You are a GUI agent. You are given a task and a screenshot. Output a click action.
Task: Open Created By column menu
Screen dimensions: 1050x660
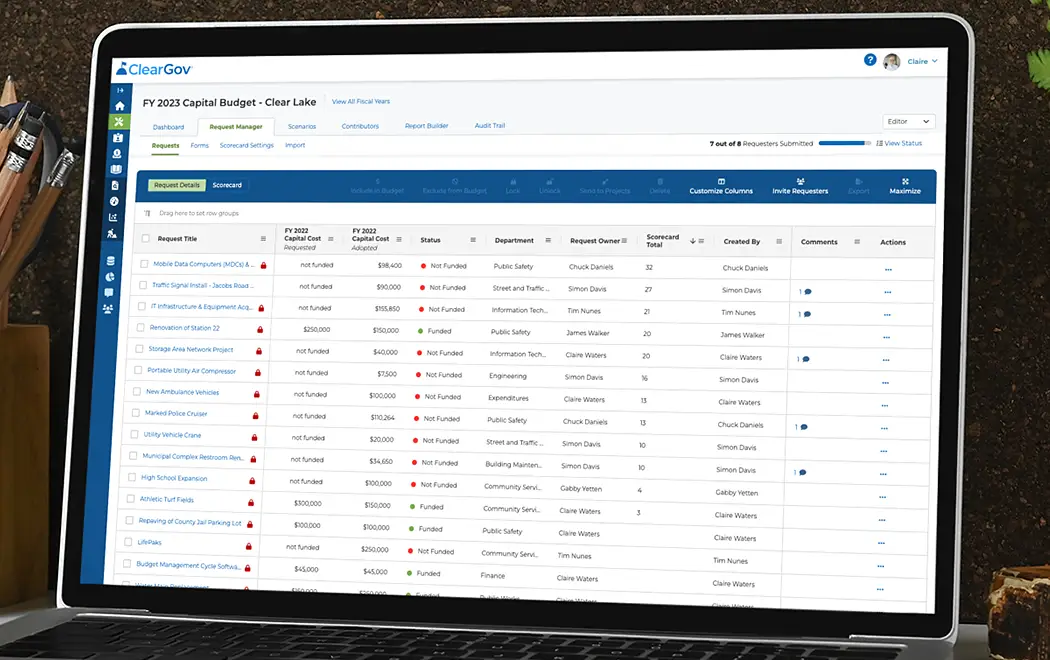coord(779,242)
